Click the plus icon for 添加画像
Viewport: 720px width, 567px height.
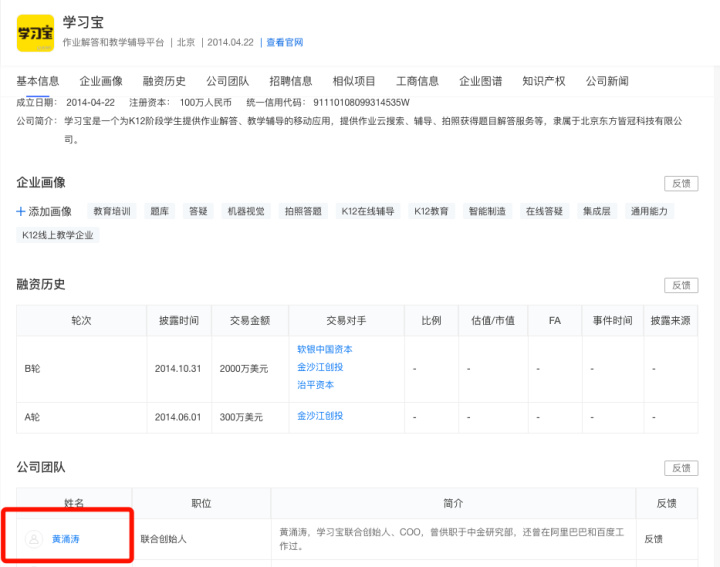[20, 211]
